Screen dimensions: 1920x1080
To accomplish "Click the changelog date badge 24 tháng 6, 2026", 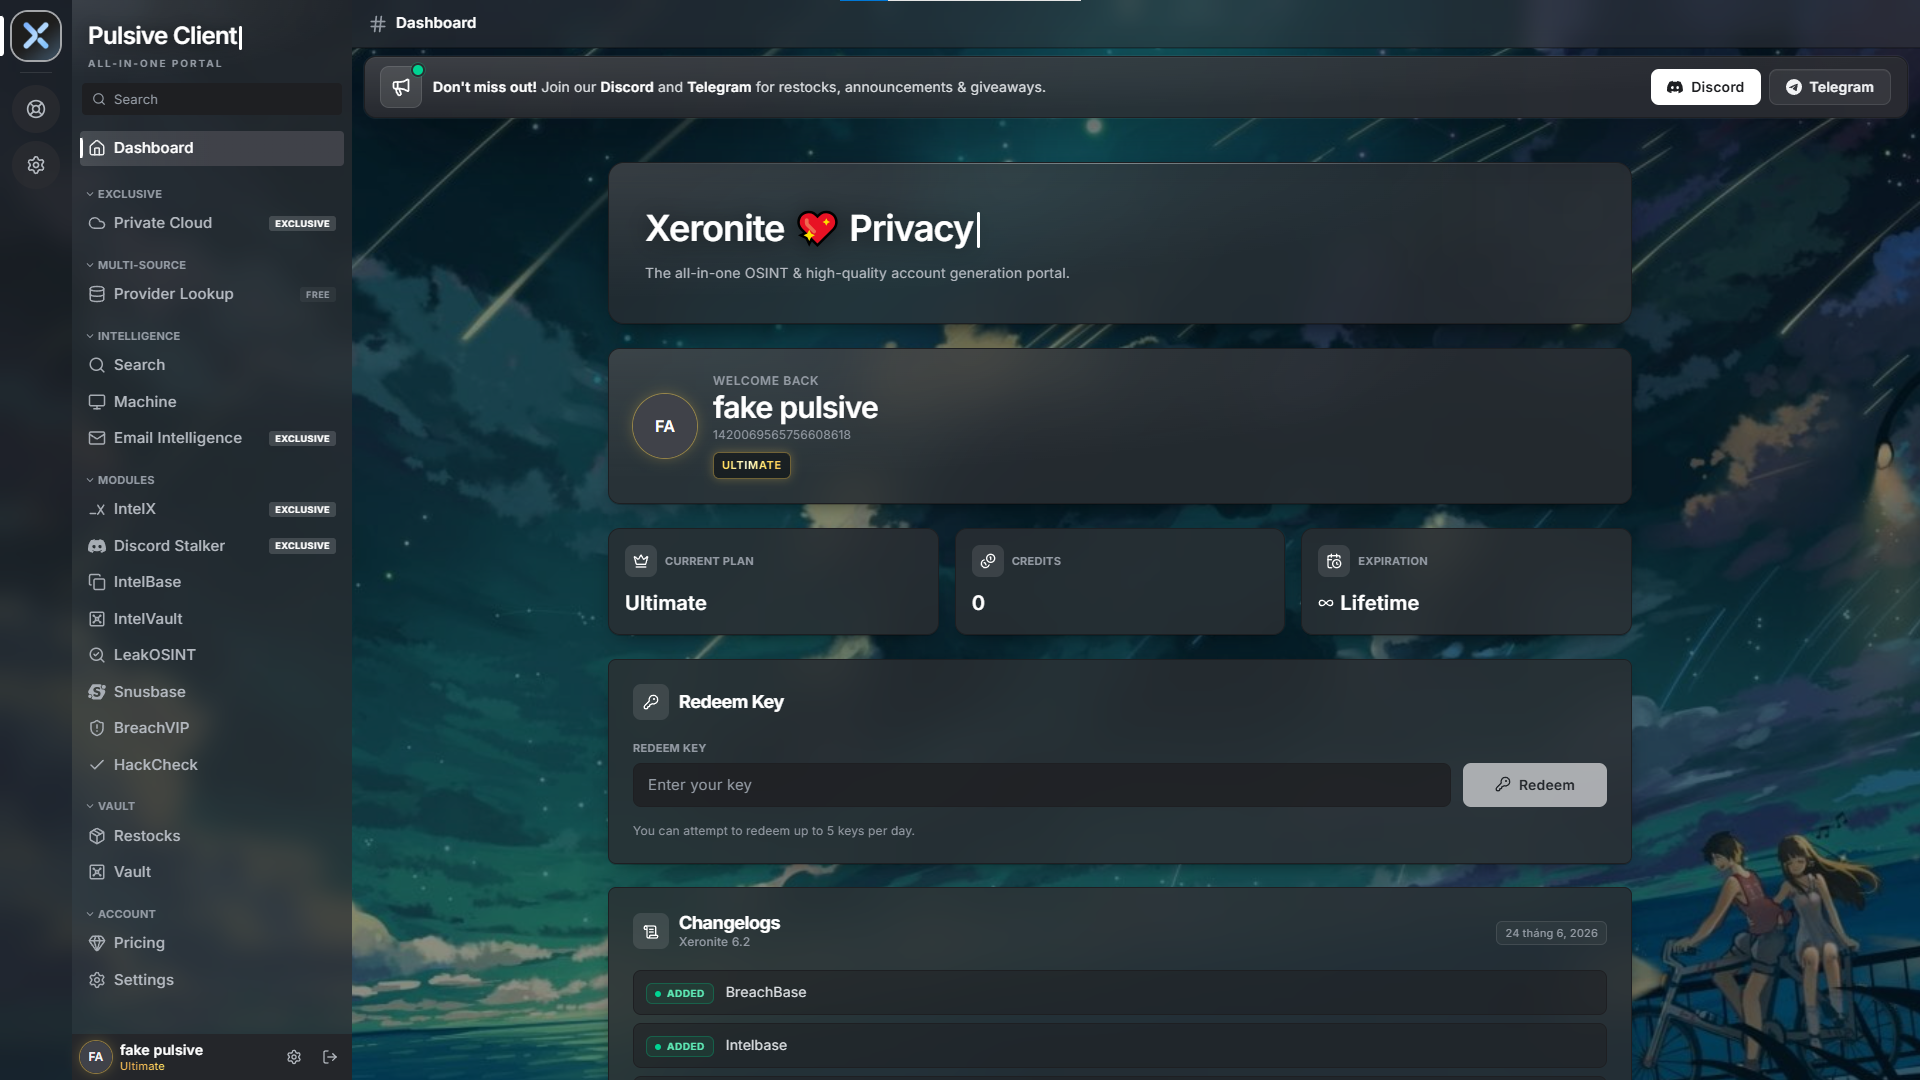I will click(1551, 933).
